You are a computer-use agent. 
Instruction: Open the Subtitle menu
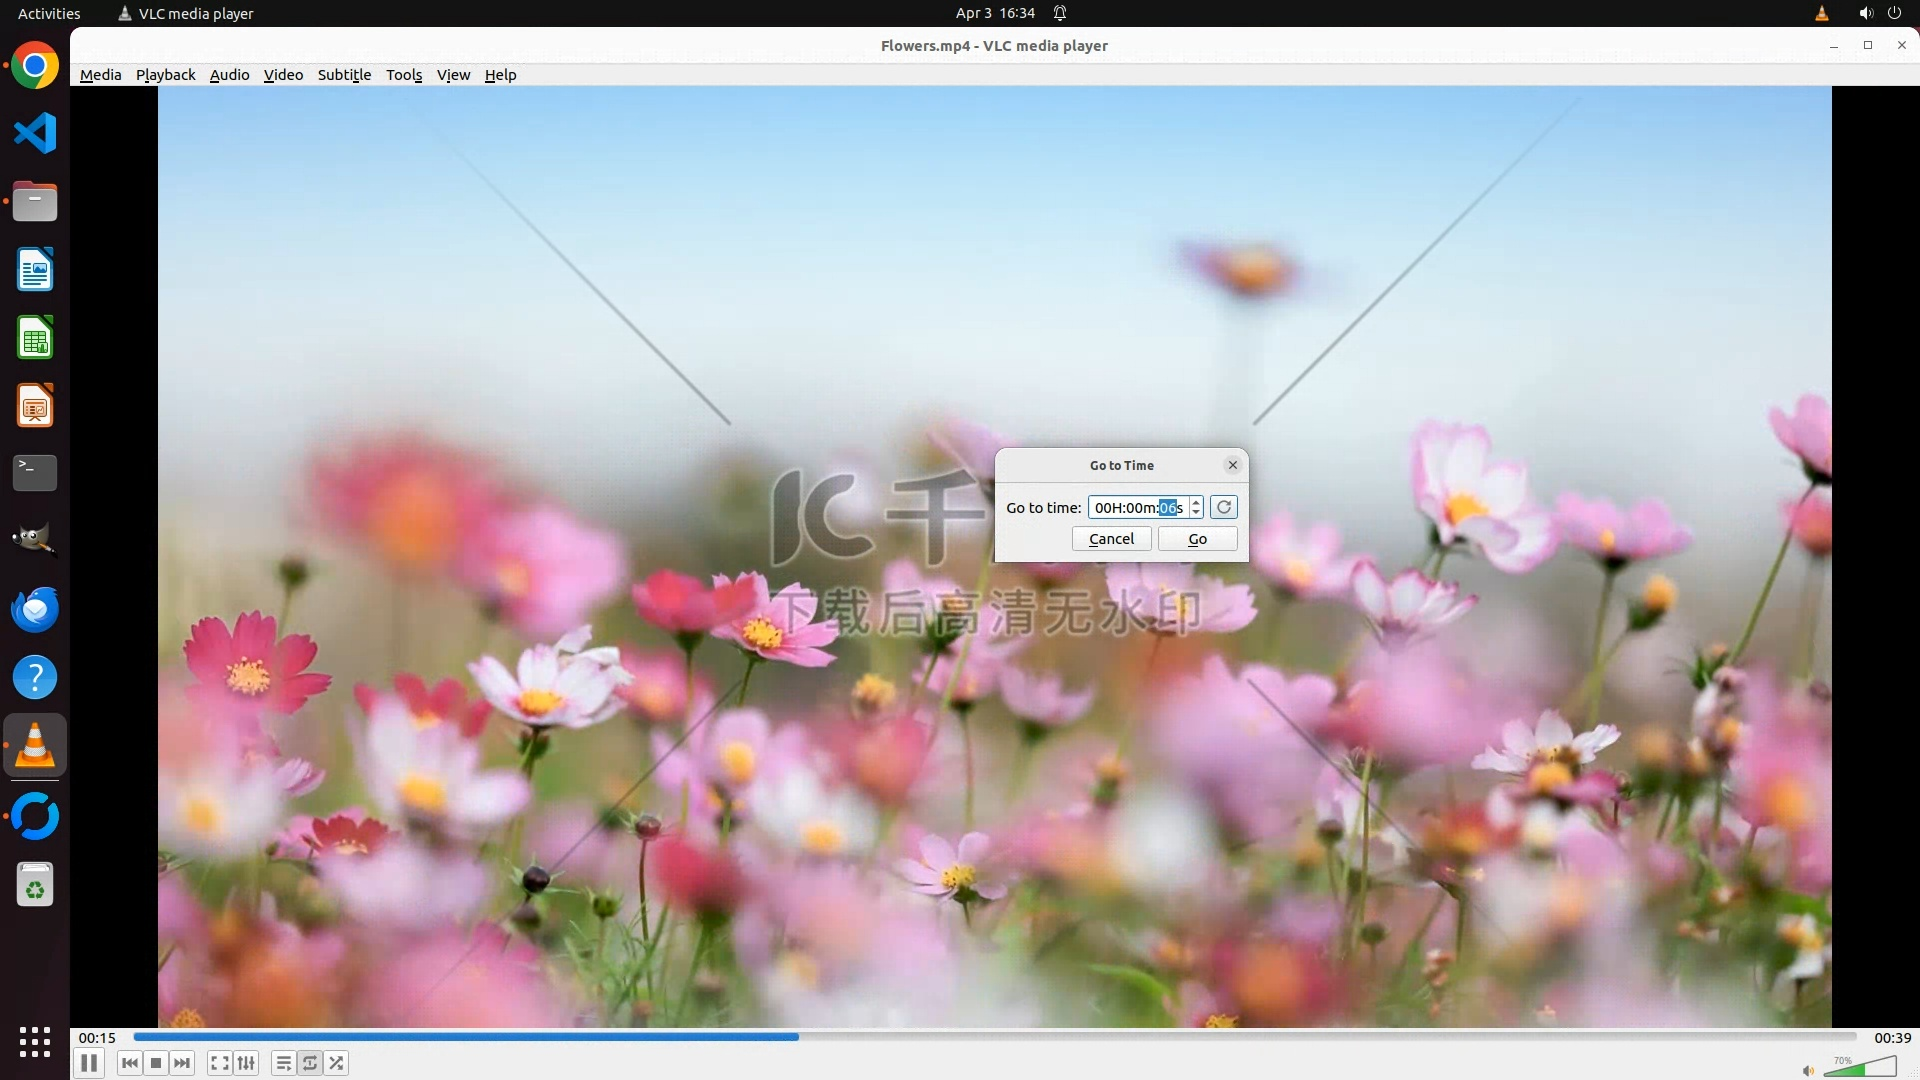pos(344,75)
